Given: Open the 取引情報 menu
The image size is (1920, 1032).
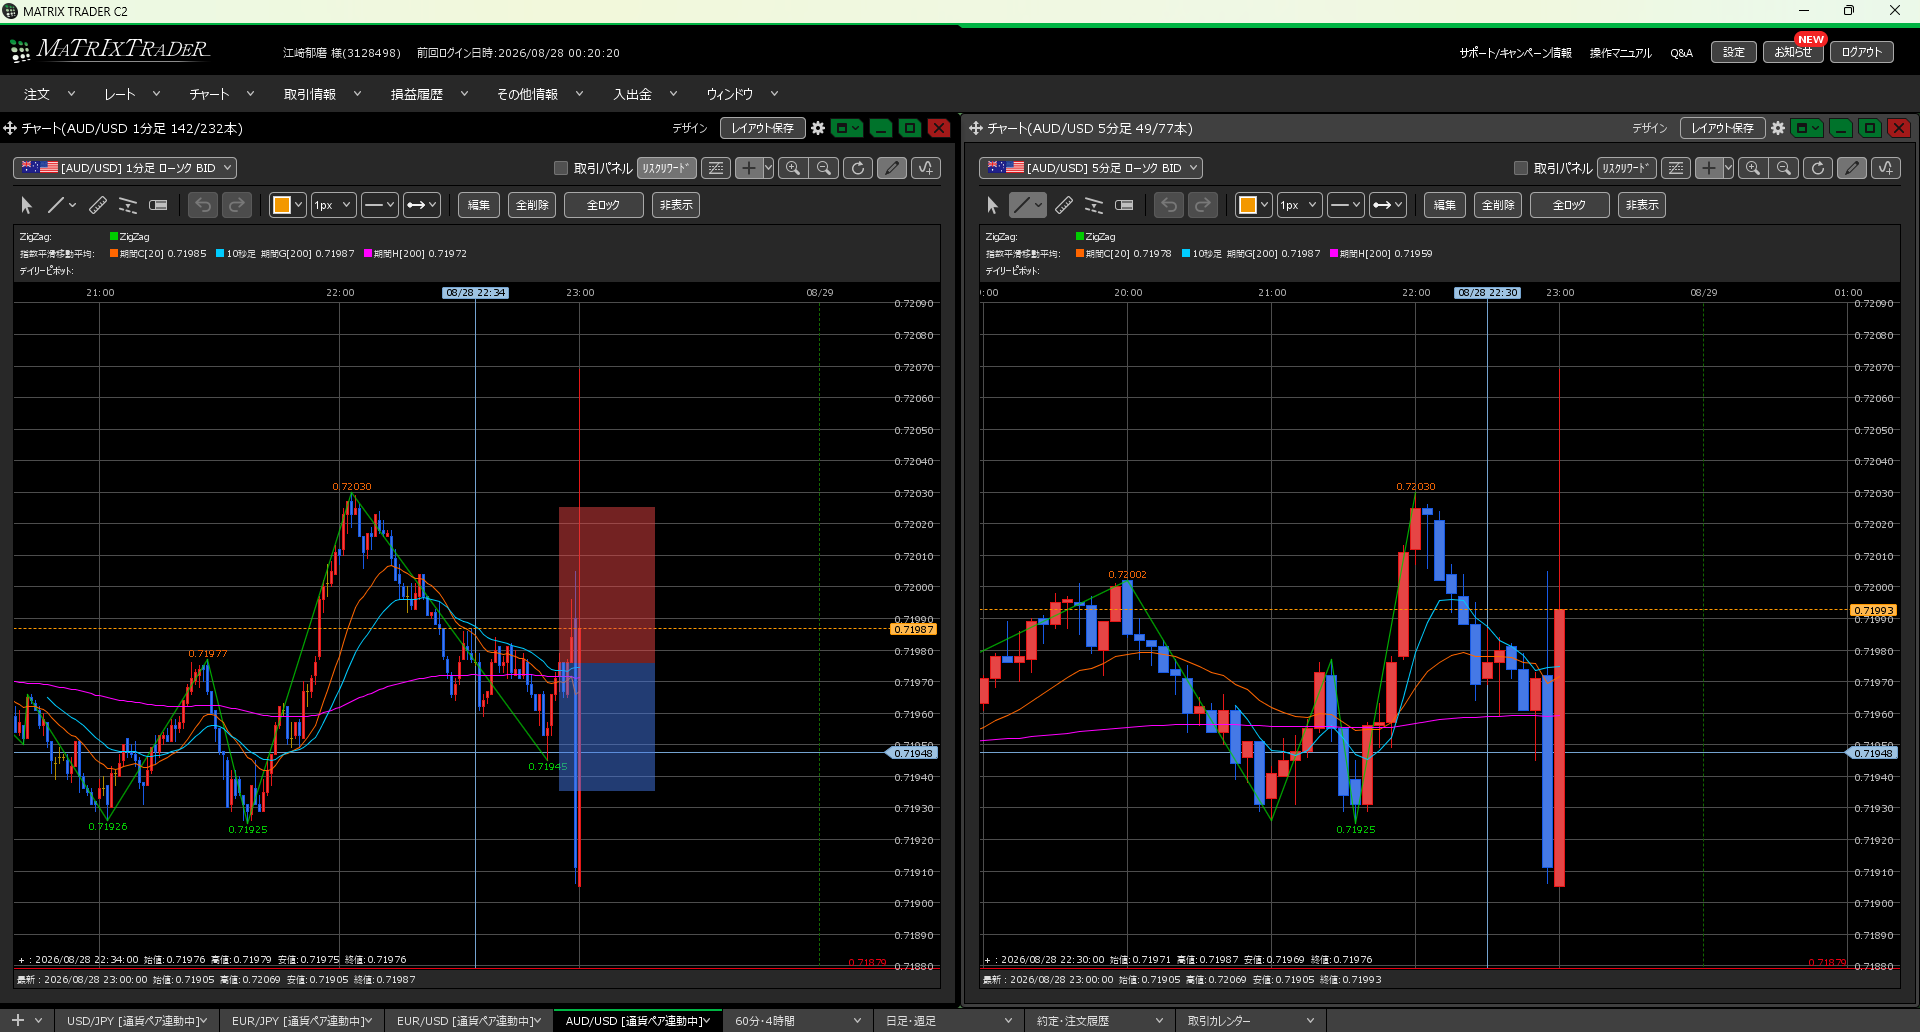Looking at the screenshot, I should [322, 94].
